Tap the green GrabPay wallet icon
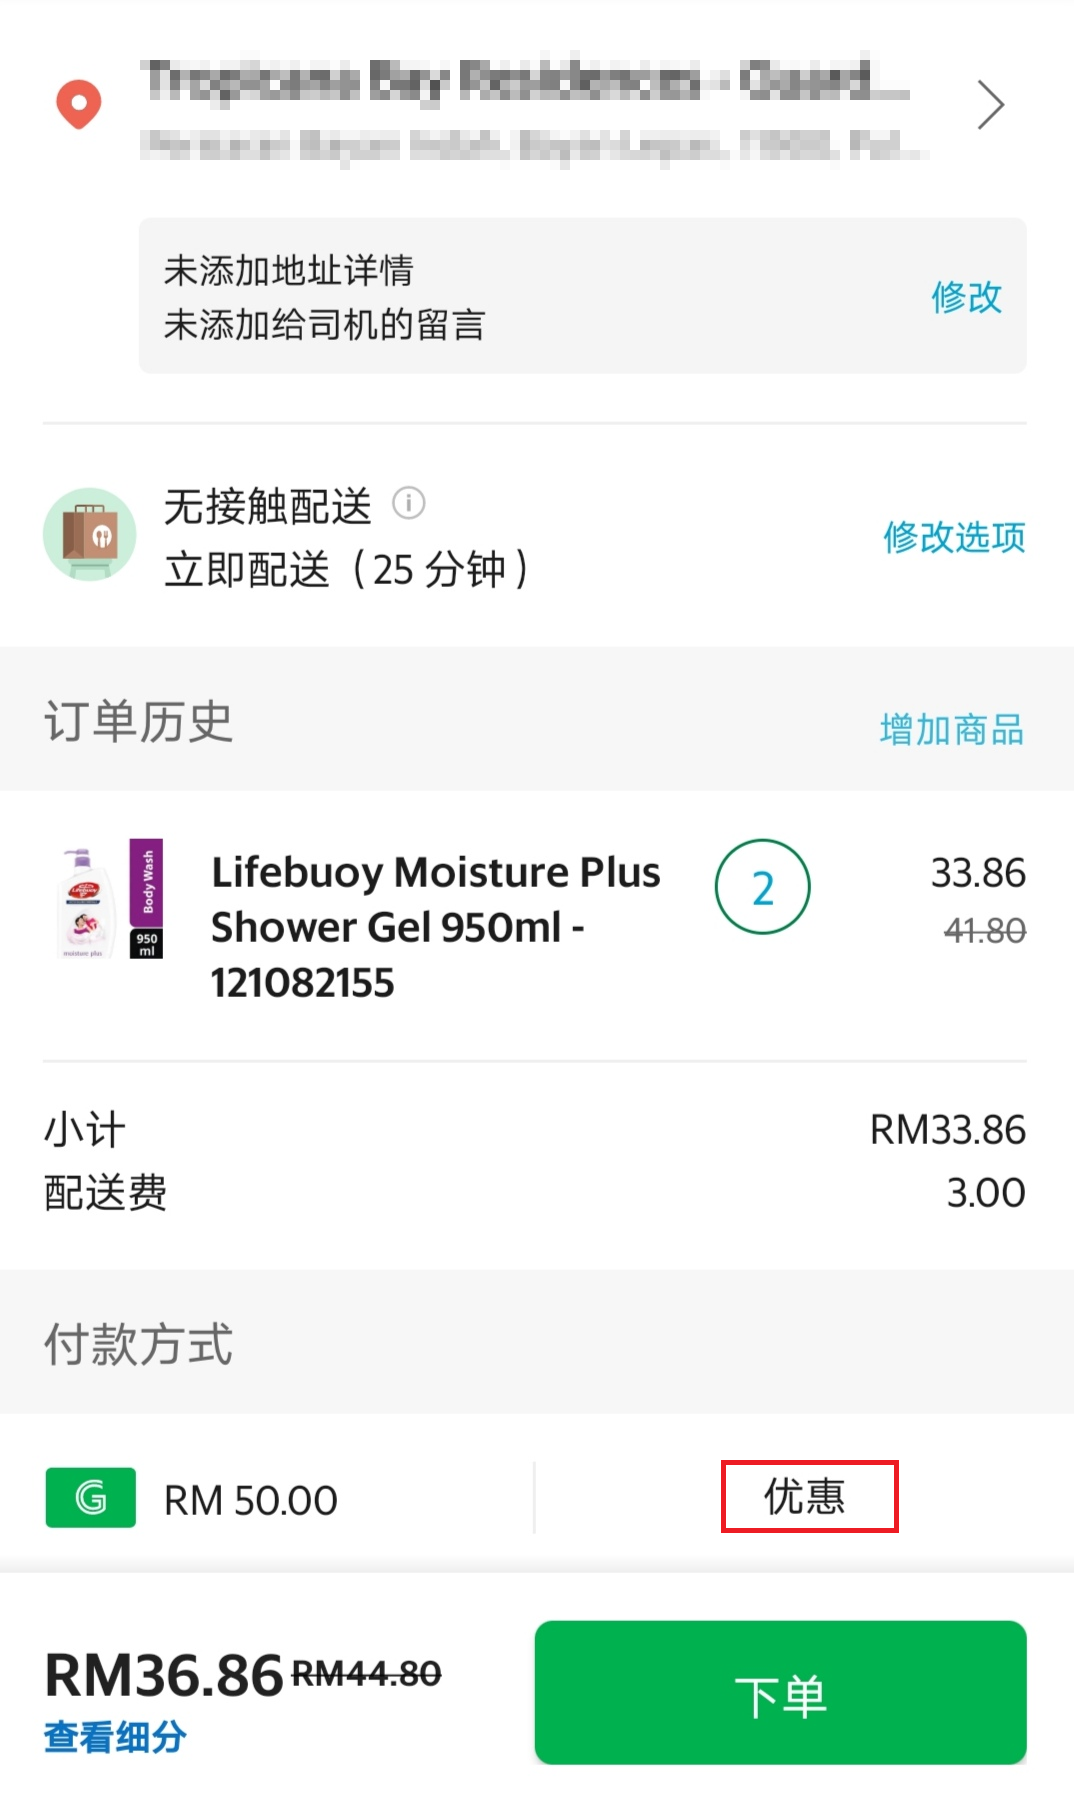The image size is (1074, 1802). [x=91, y=1498]
